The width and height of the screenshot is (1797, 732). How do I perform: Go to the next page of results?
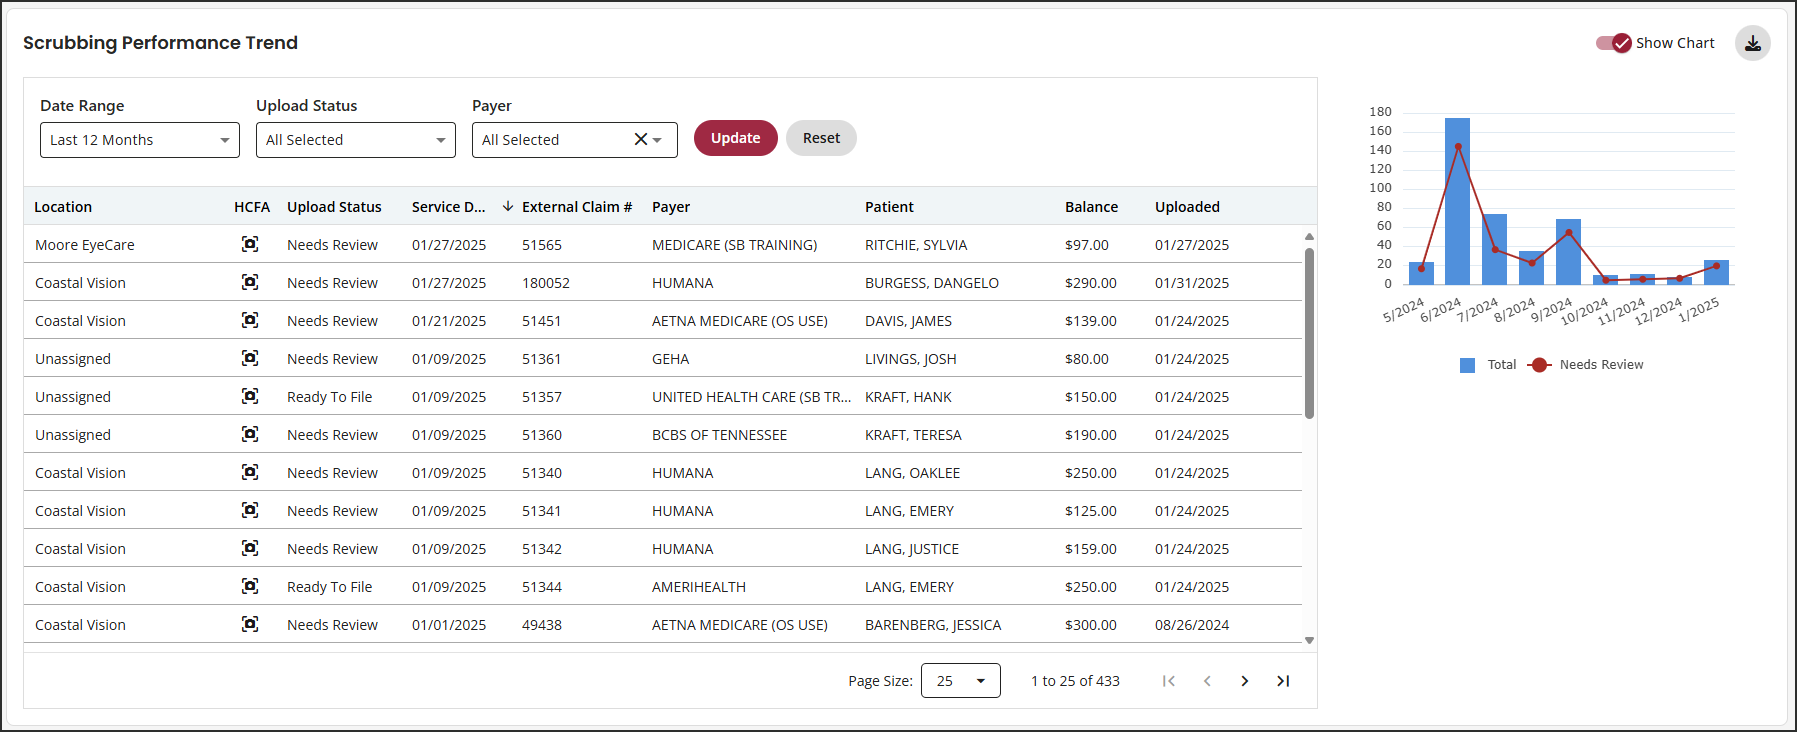pos(1245,681)
